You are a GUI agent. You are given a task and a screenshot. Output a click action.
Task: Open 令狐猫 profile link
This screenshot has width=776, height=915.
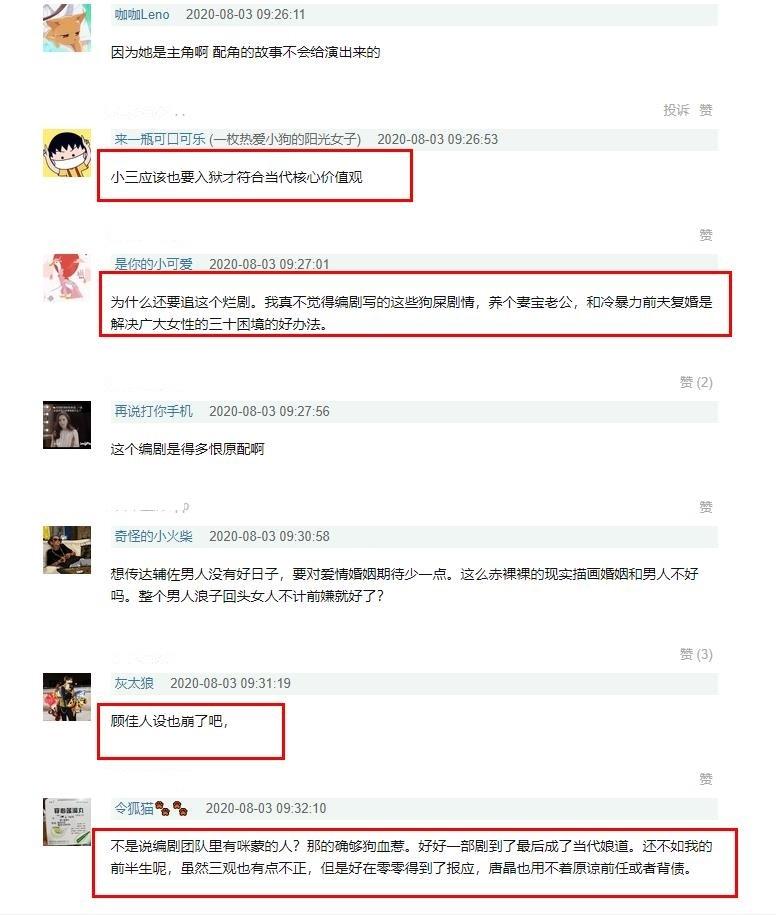pyautogui.click(x=134, y=808)
